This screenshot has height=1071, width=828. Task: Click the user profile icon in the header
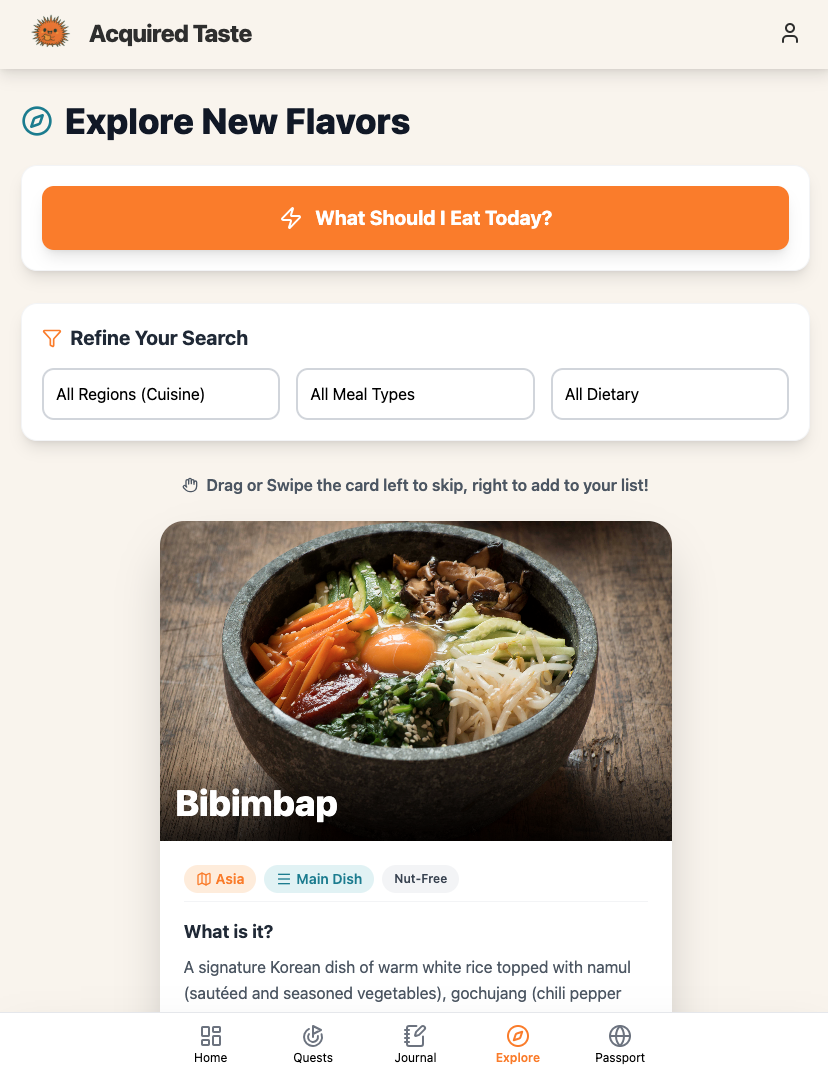pos(790,33)
